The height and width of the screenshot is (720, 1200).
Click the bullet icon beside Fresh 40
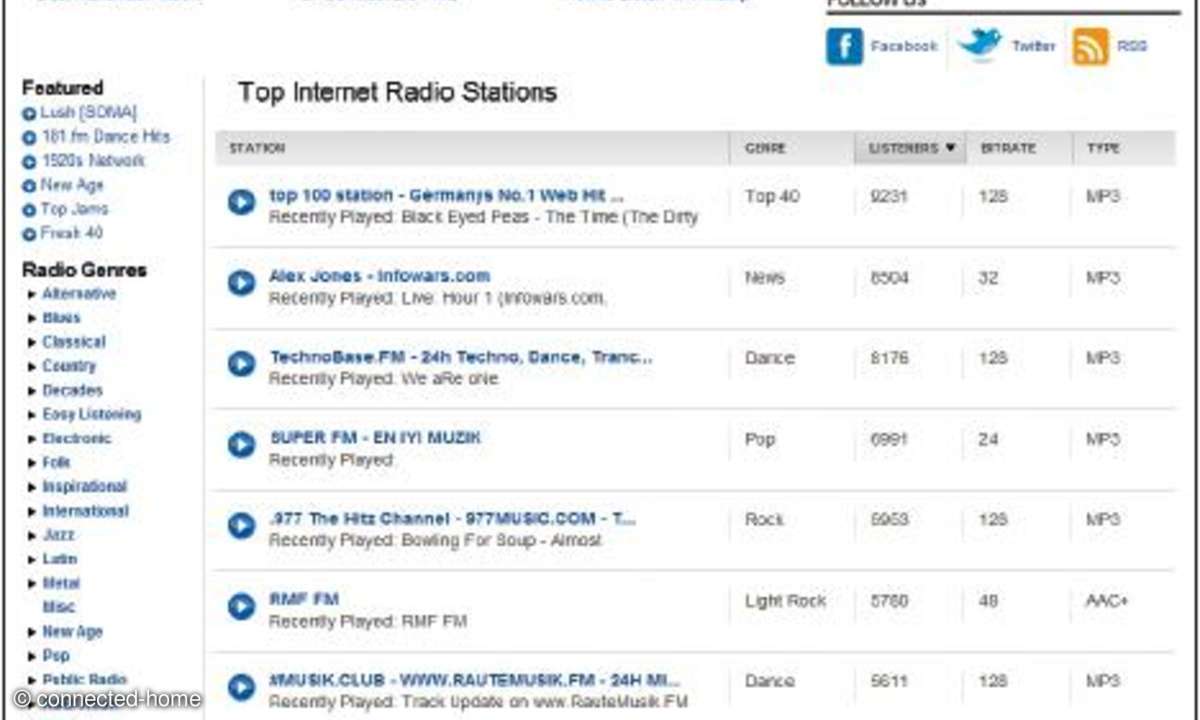pos(29,234)
